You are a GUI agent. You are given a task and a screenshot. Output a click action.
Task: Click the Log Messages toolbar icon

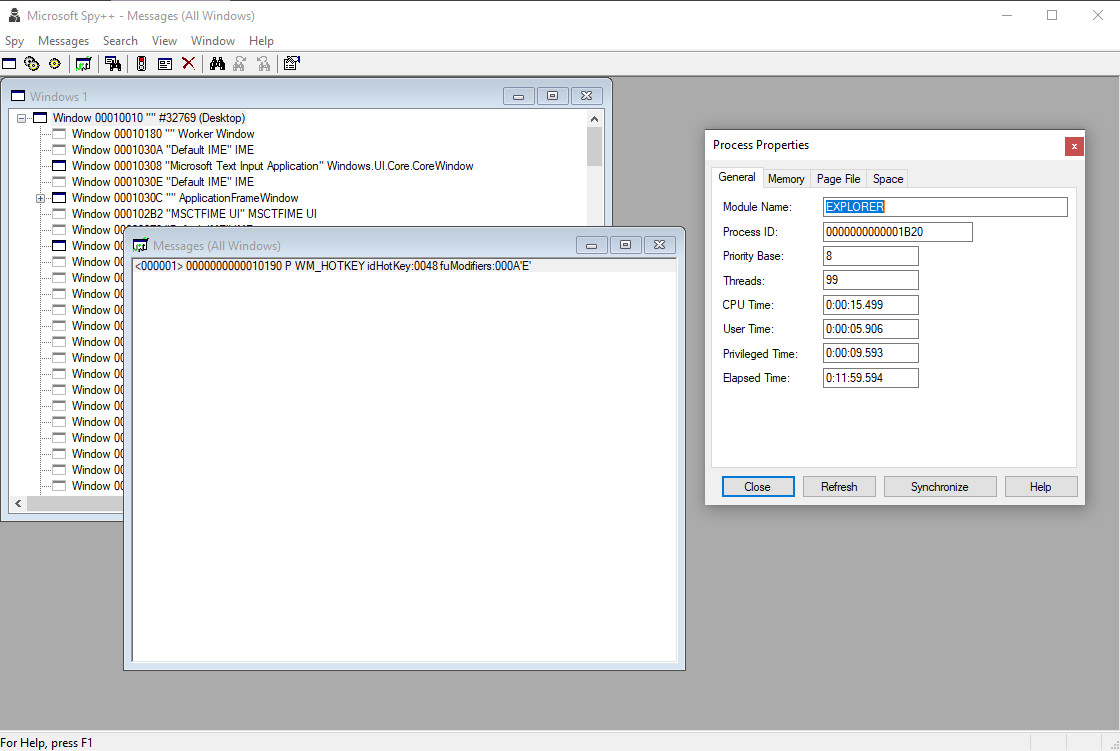(84, 64)
